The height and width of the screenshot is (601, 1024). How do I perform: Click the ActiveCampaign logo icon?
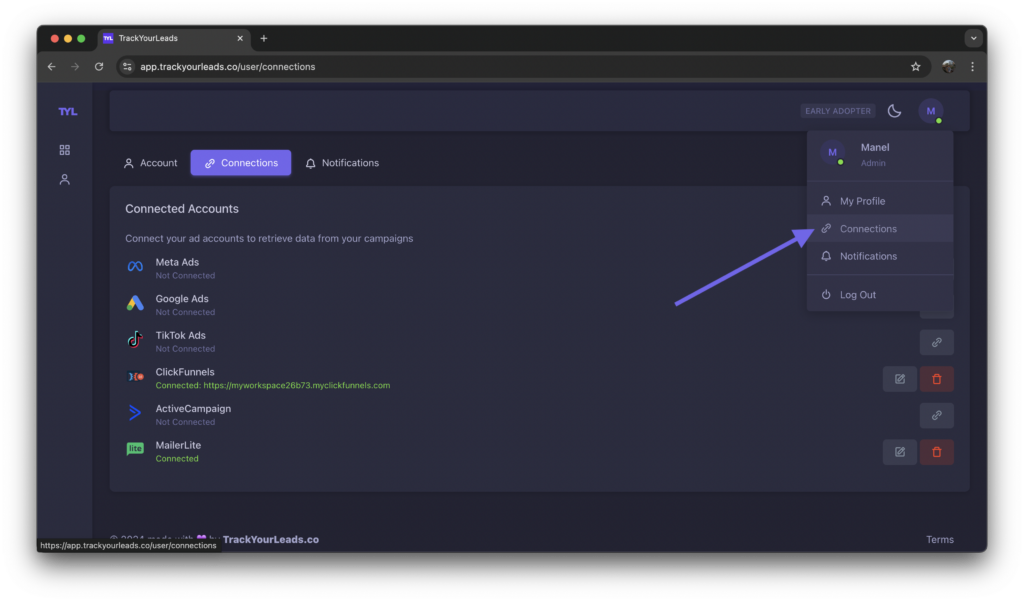click(135, 413)
